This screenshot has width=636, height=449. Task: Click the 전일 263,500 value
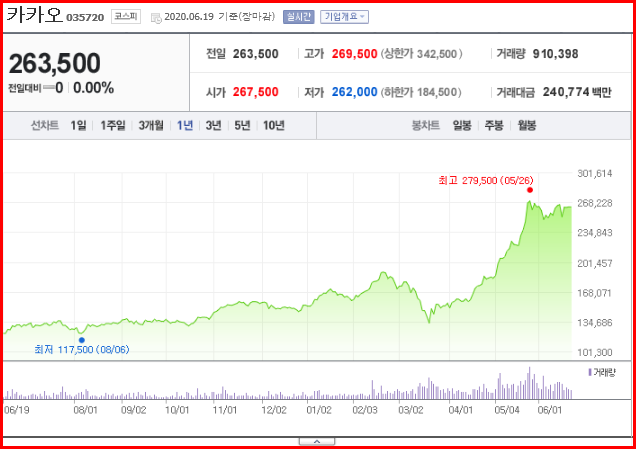256,54
